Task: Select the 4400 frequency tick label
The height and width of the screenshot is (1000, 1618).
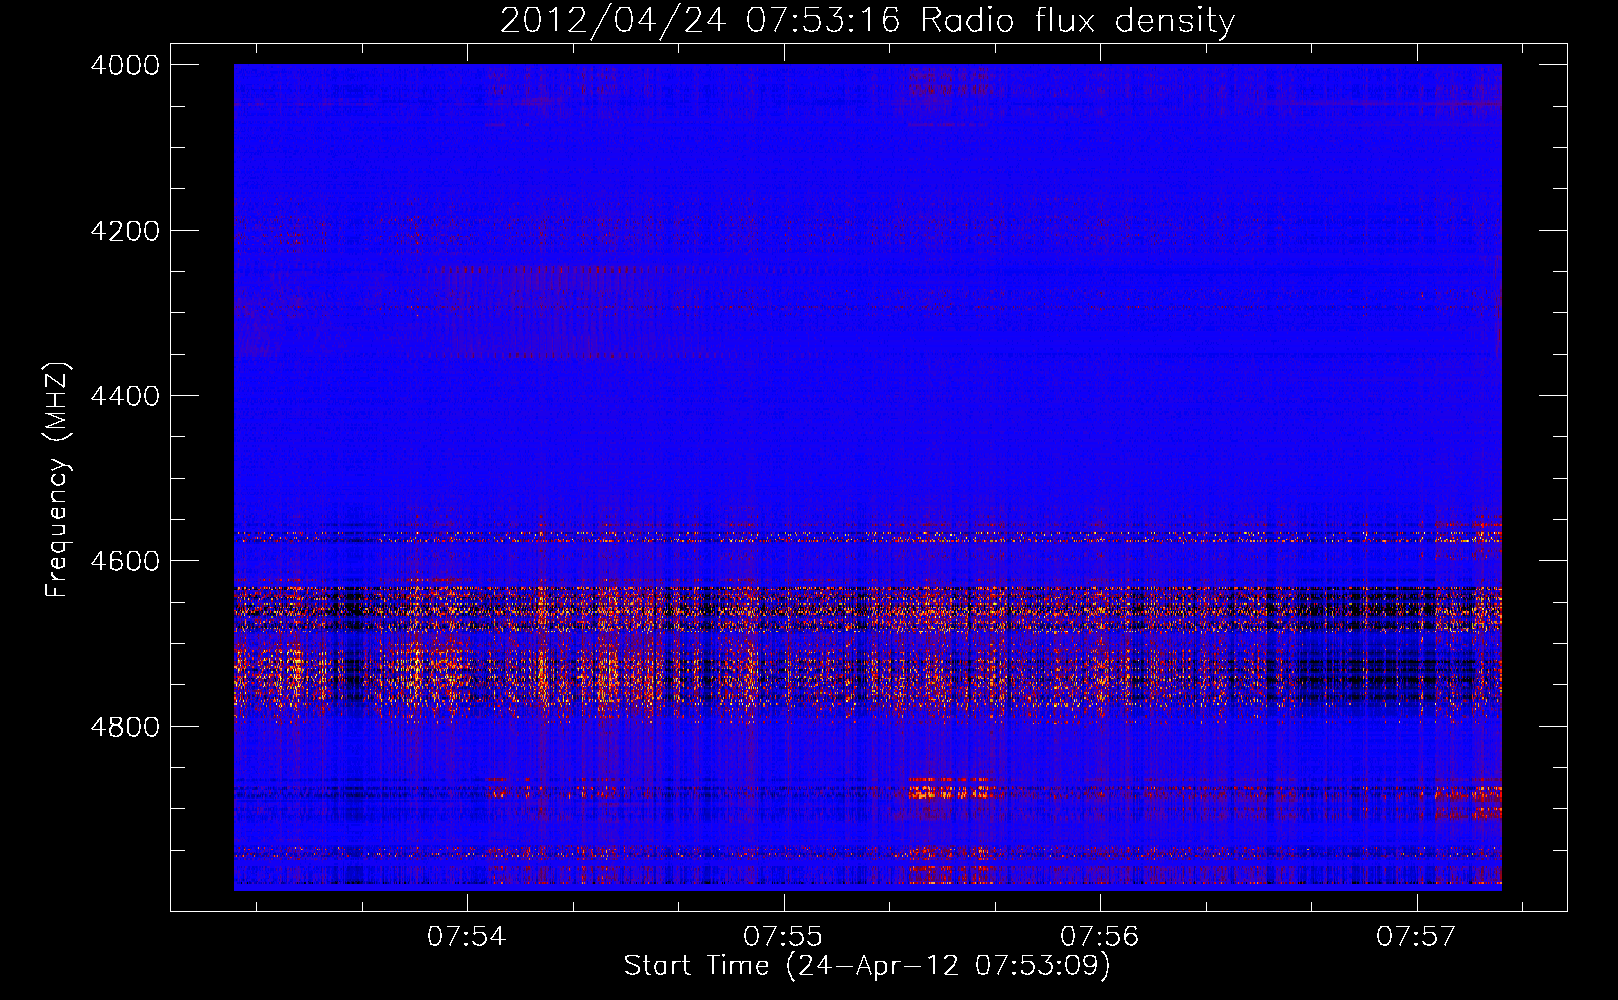Action: (x=125, y=396)
